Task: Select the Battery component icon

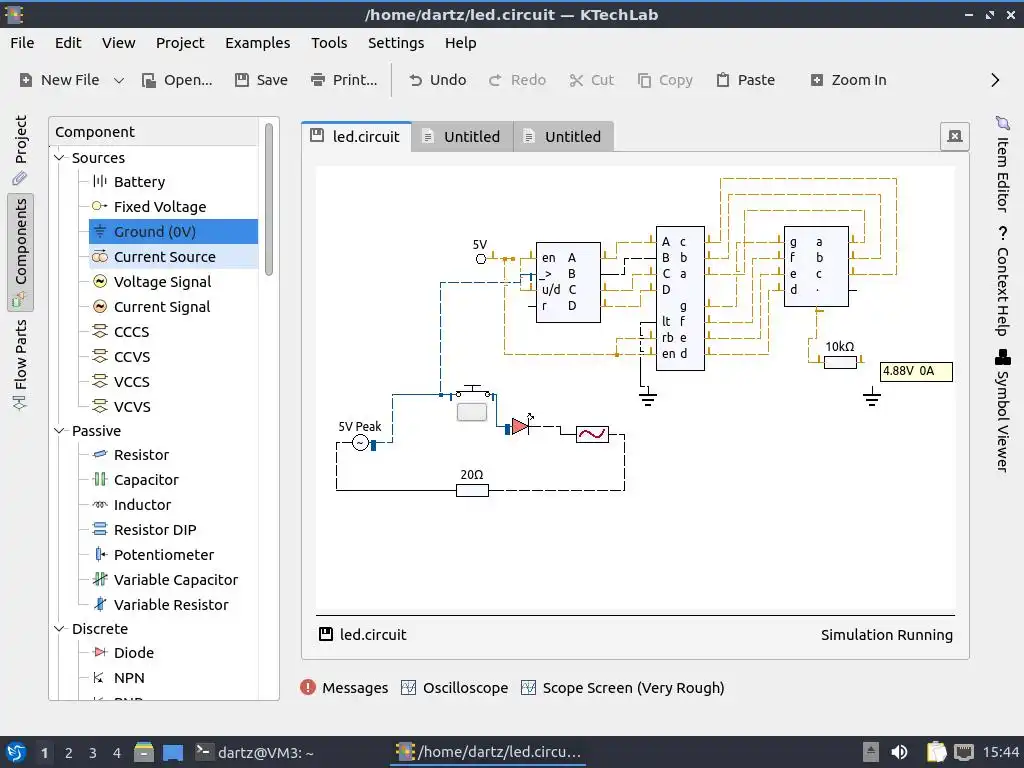Action: [x=99, y=182]
